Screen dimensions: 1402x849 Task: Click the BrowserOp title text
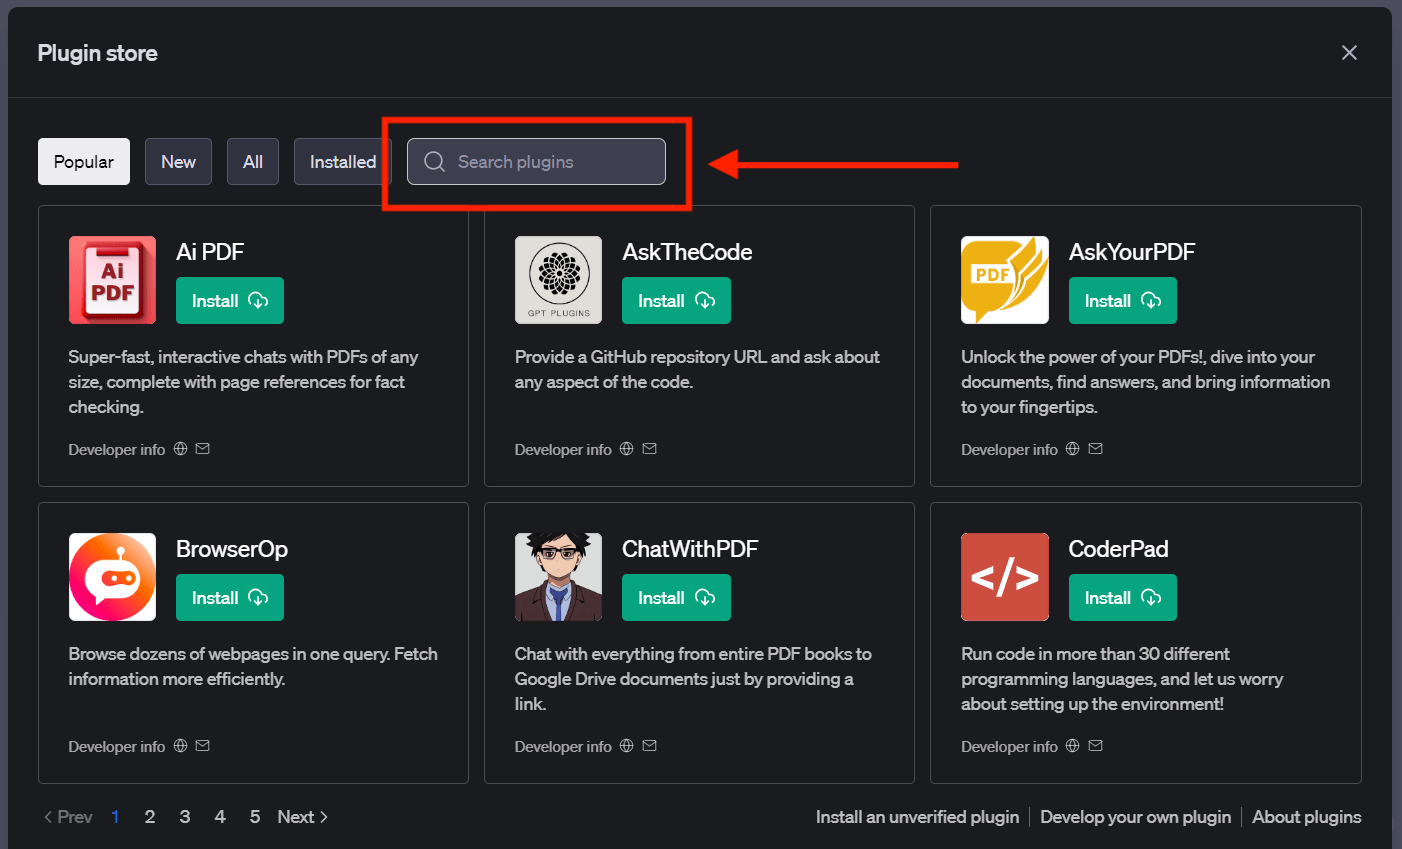click(232, 549)
